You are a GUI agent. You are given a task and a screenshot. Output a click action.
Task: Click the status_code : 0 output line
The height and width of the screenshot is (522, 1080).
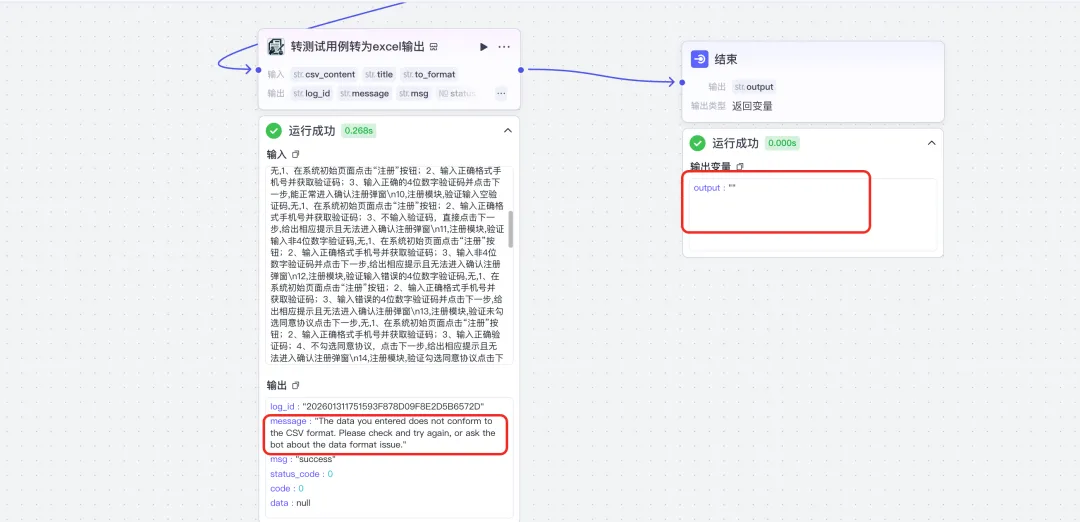click(301, 474)
